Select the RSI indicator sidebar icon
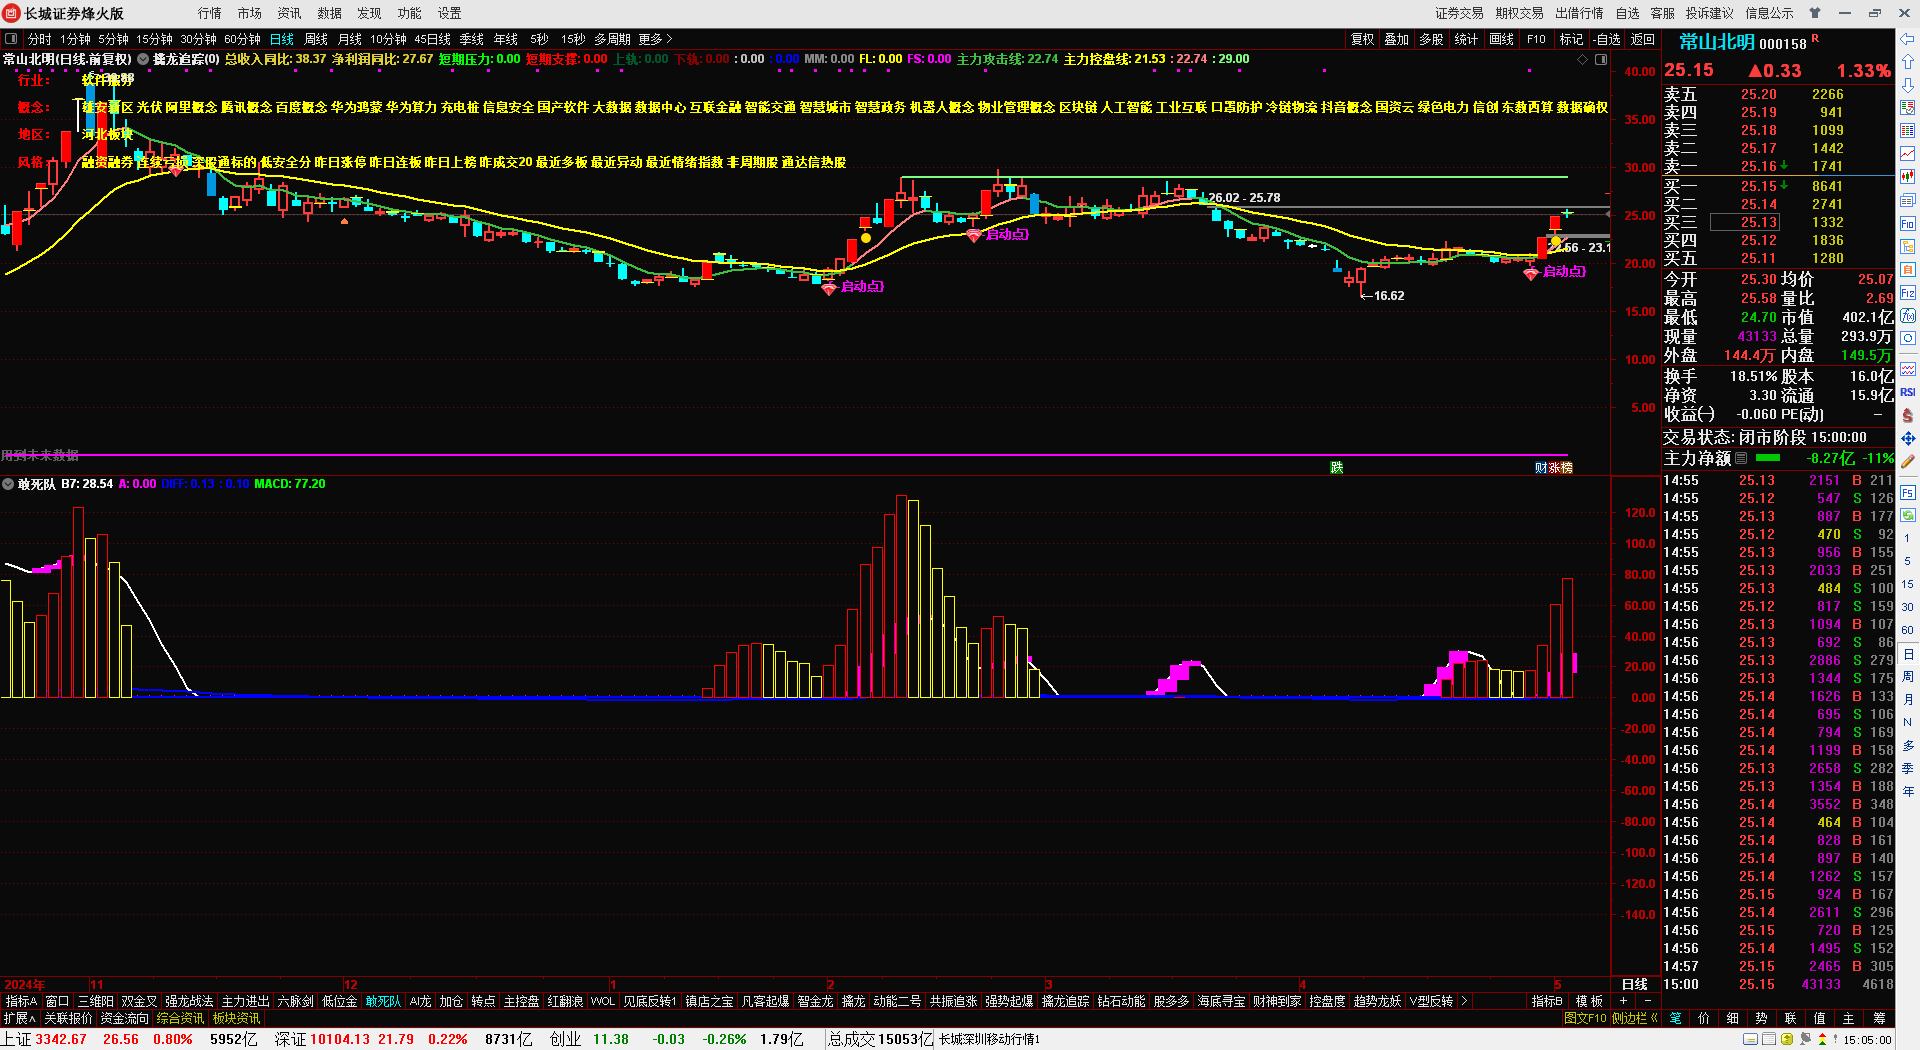The height and width of the screenshot is (1050, 1920). 1908,392
